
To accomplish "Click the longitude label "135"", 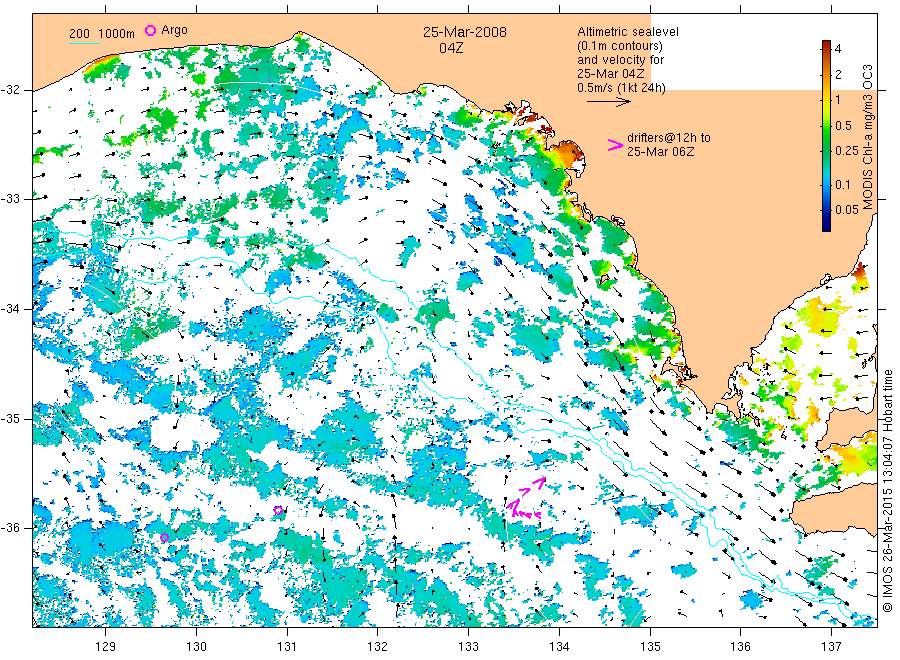I will (x=650, y=647).
